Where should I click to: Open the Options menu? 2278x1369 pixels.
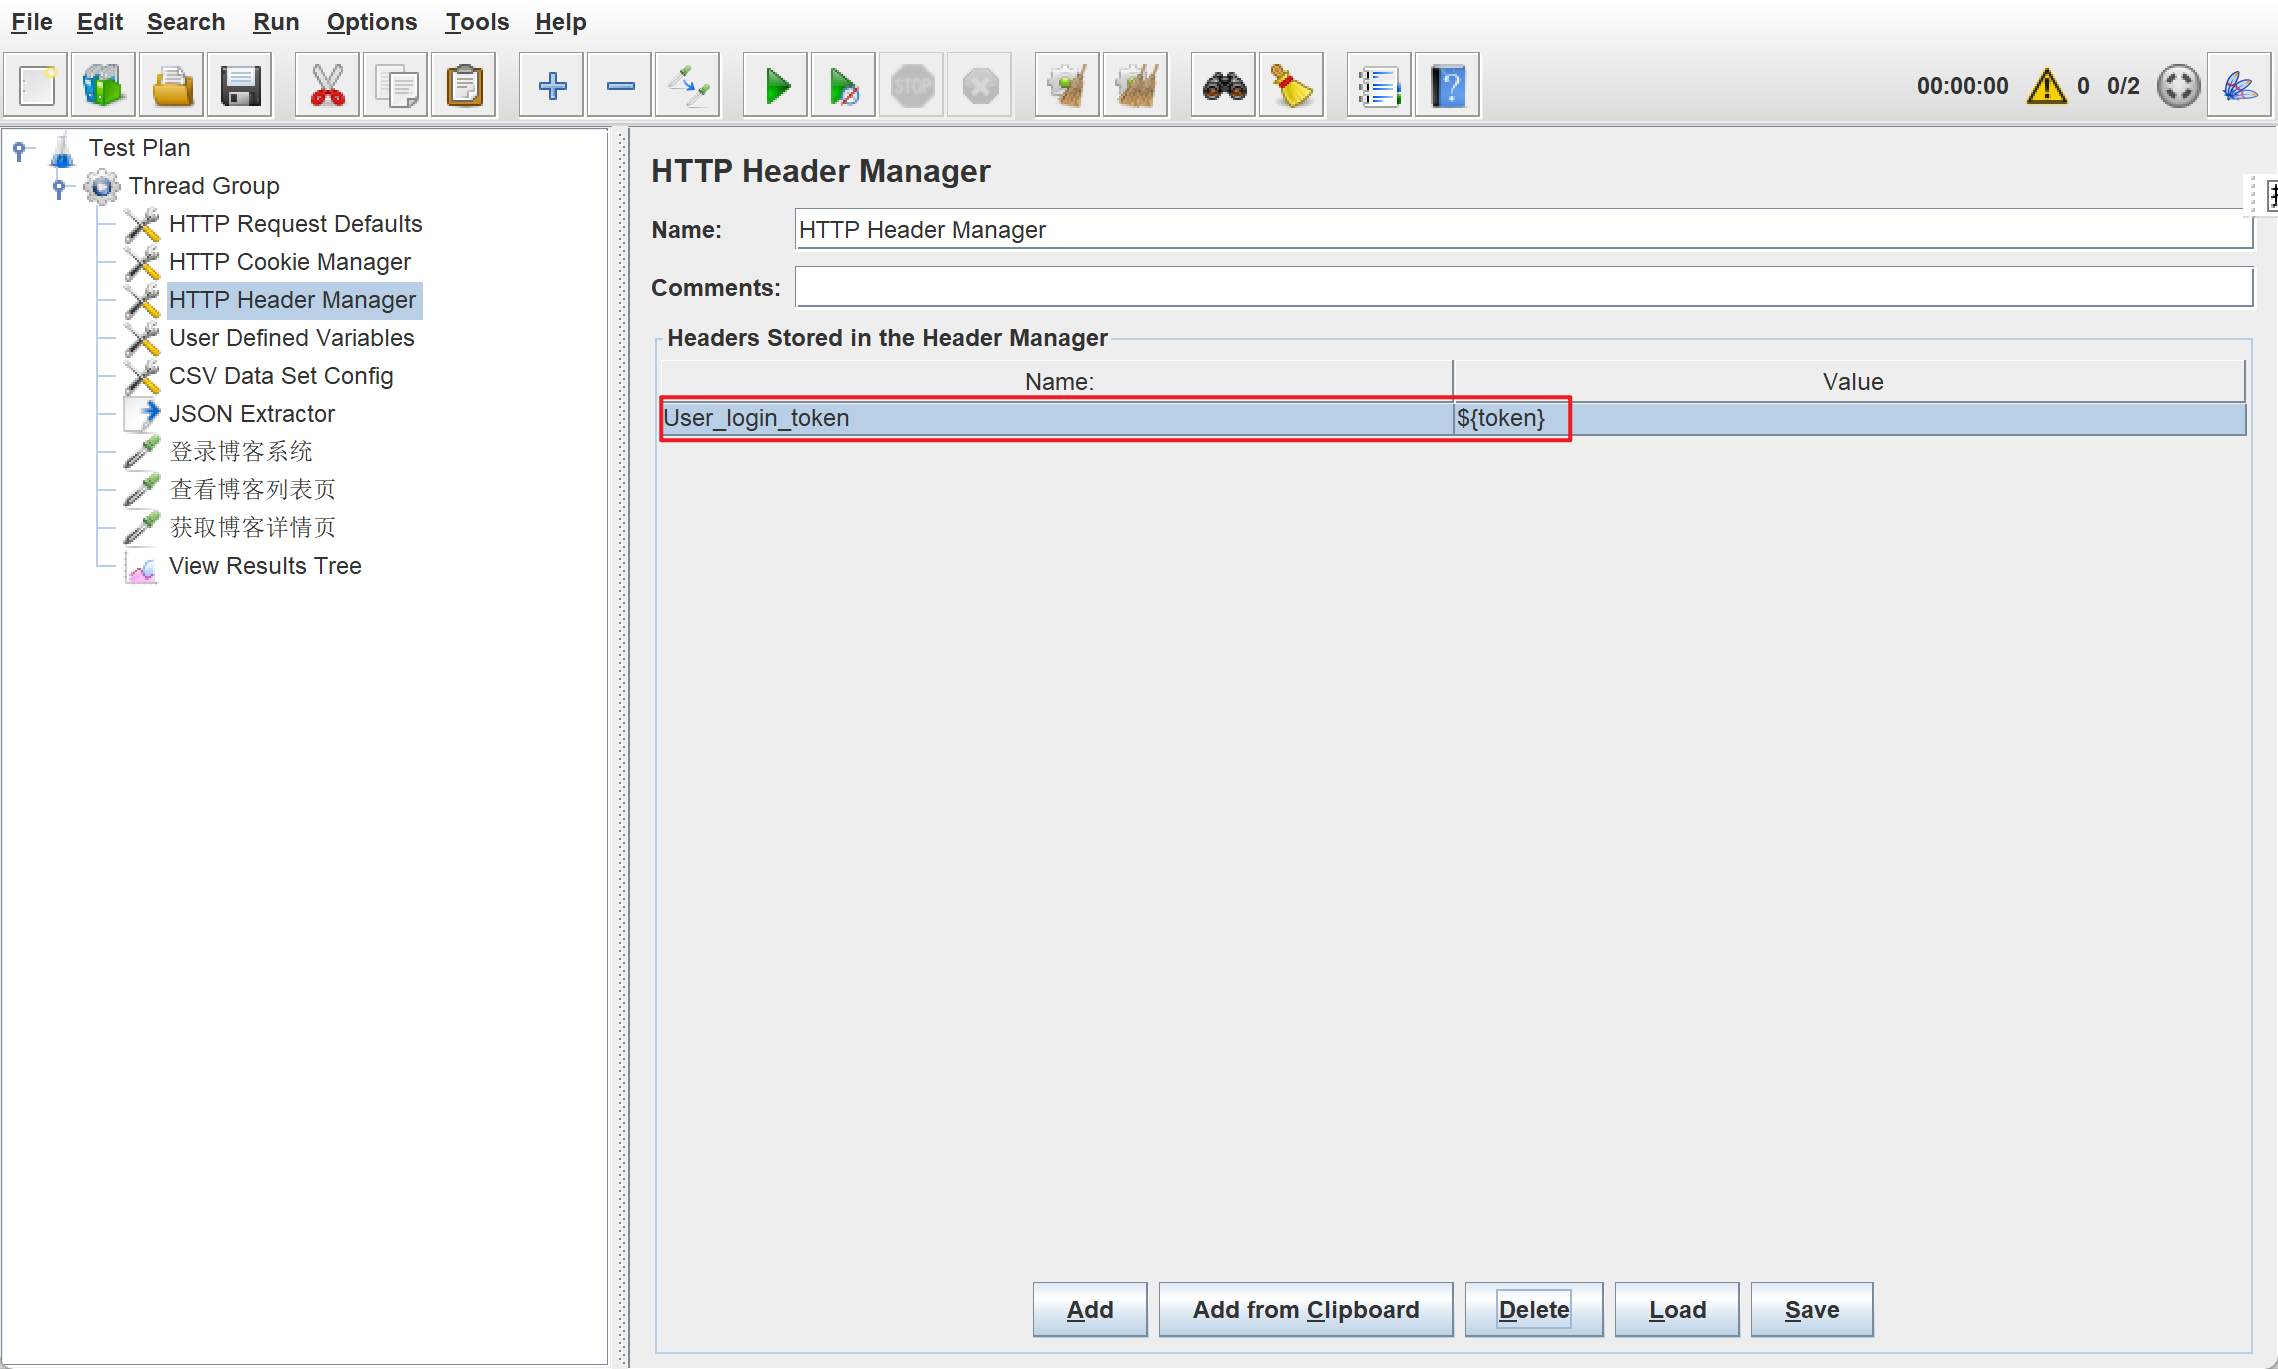[x=371, y=22]
